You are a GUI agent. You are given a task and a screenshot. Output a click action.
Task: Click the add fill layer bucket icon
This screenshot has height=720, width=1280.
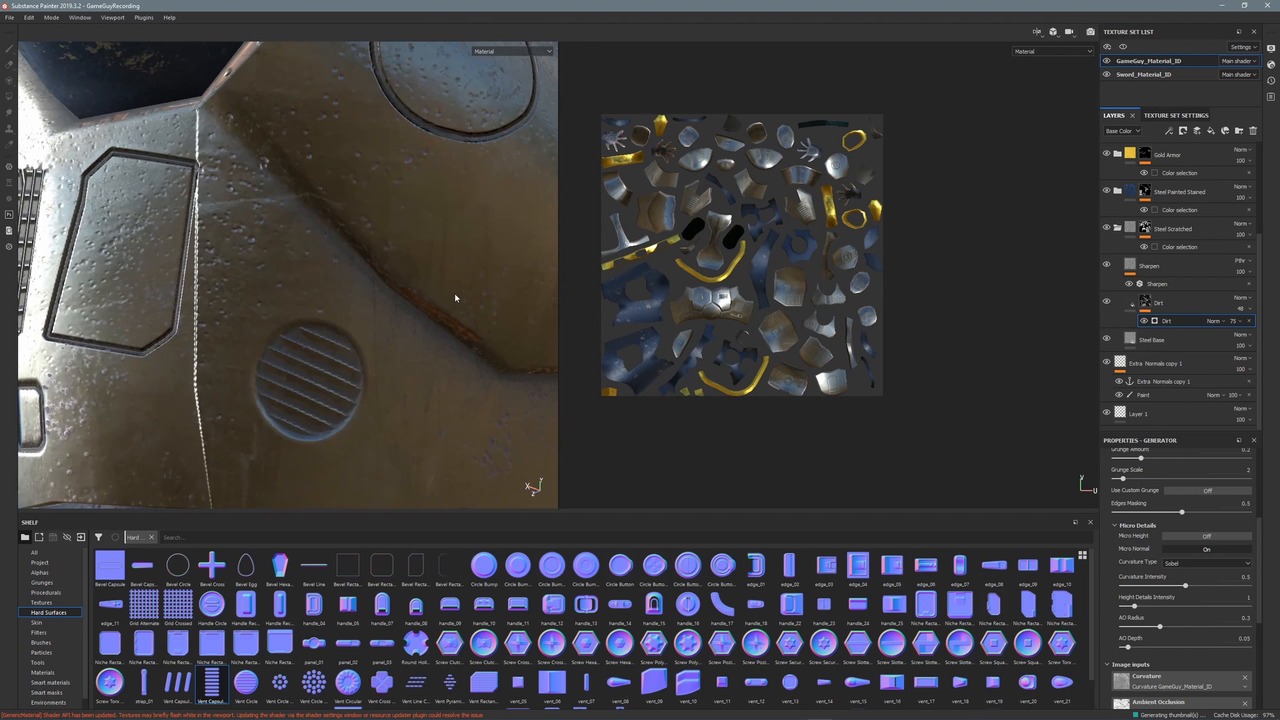coord(1211,131)
